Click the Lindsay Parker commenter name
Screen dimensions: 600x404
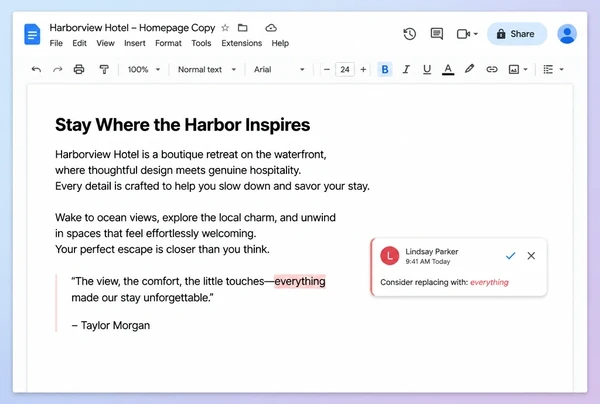coord(432,251)
